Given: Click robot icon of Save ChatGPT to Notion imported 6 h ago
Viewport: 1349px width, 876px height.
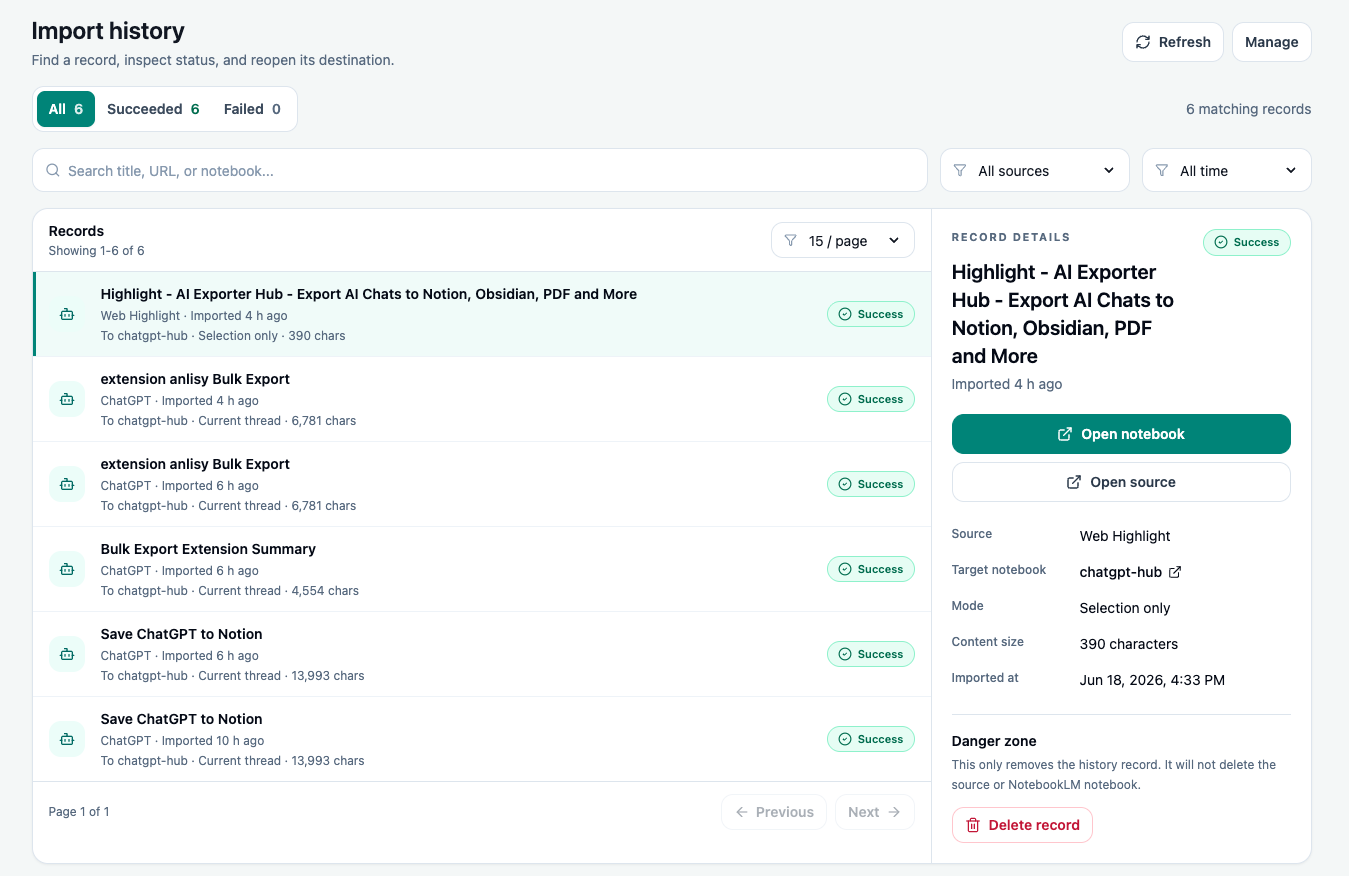Looking at the screenshot, I should 67,654.
